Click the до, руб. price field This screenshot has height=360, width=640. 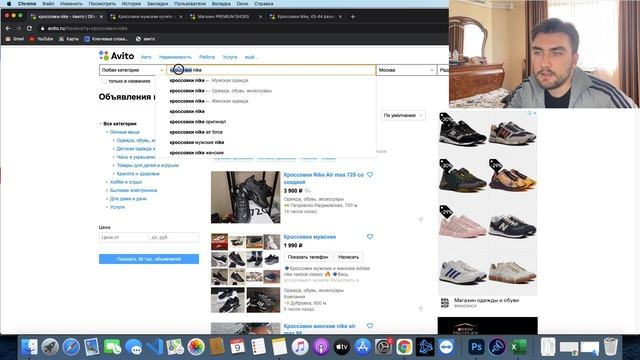pyautogui.click(x=174, y=237)
